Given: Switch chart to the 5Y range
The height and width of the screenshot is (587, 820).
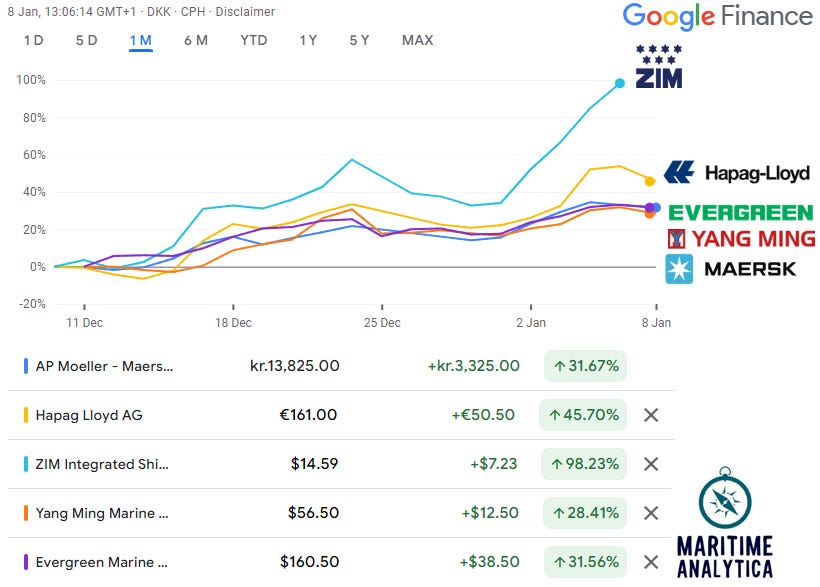Looking at the screenshot, I should [x=359, y=40].
